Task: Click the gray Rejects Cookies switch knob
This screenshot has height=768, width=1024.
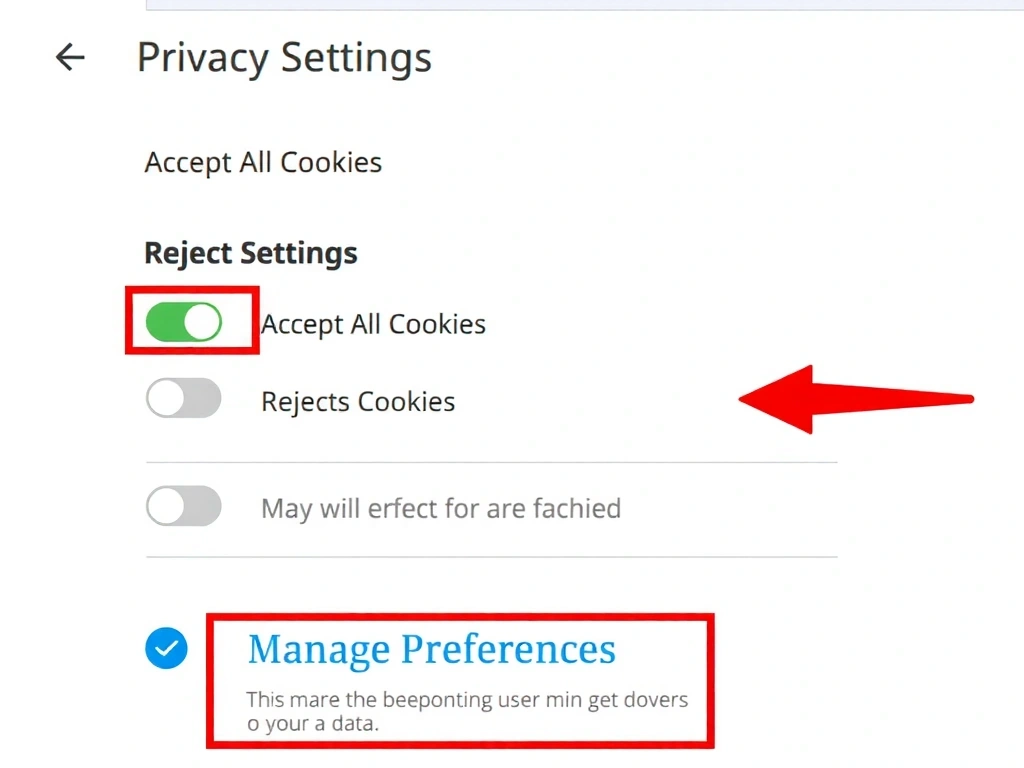Action: coord(169,398)
